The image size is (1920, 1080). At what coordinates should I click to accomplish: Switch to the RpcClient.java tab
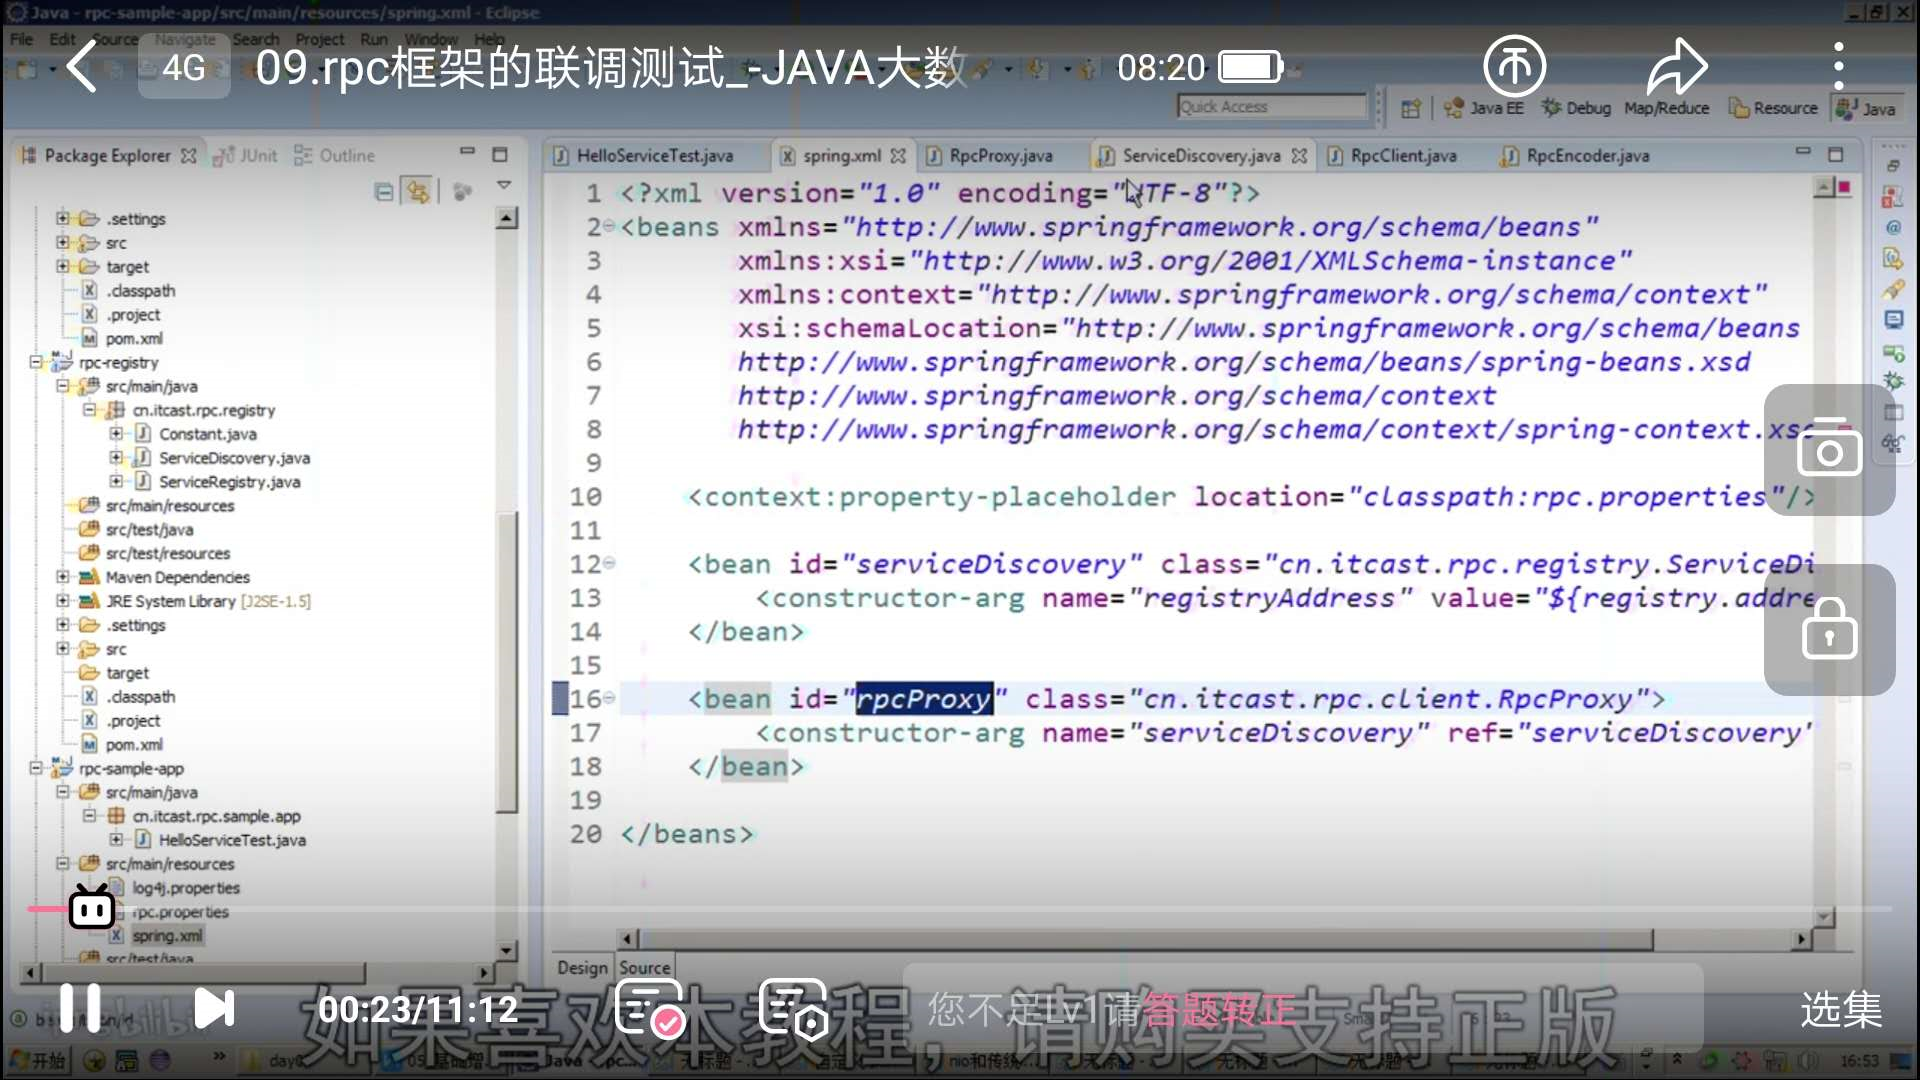coord(1392,156)
